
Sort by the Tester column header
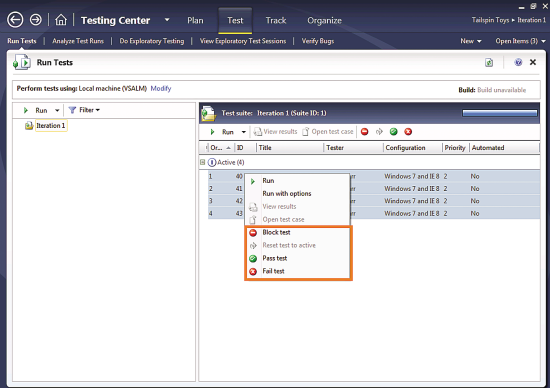354,148
